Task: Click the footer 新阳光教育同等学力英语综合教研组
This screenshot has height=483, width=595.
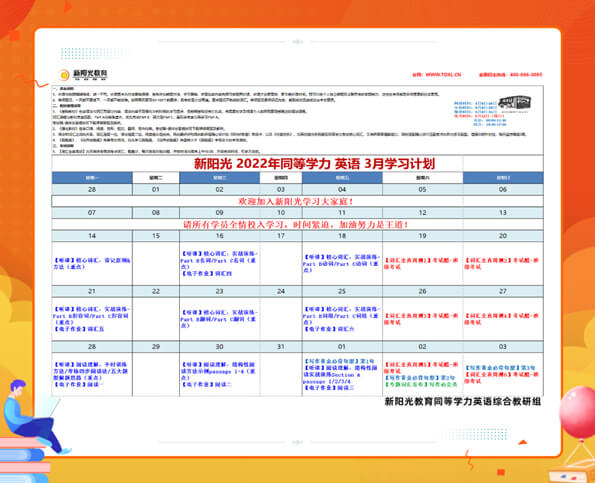Action: point(463,401)
